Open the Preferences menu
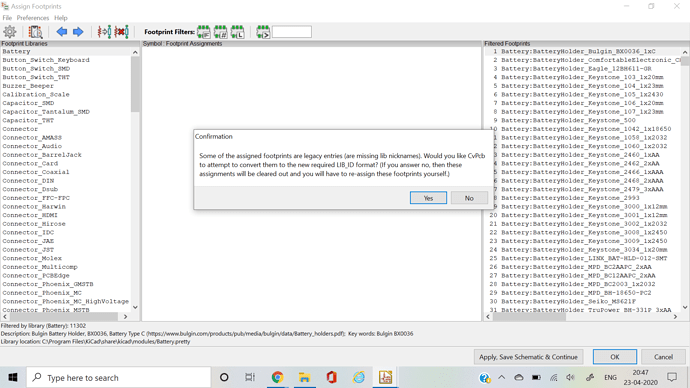The image size is (690, 388). 33,18
